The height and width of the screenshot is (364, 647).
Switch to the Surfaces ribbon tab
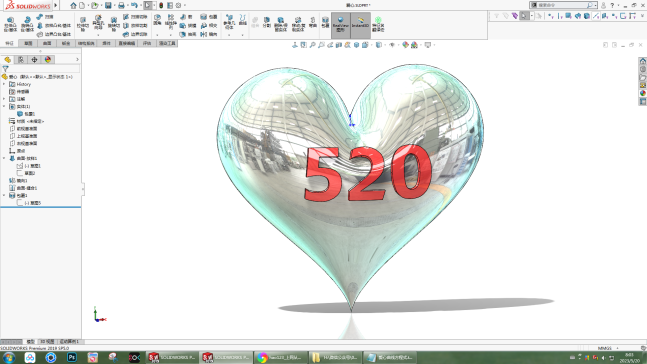point(47,43)
